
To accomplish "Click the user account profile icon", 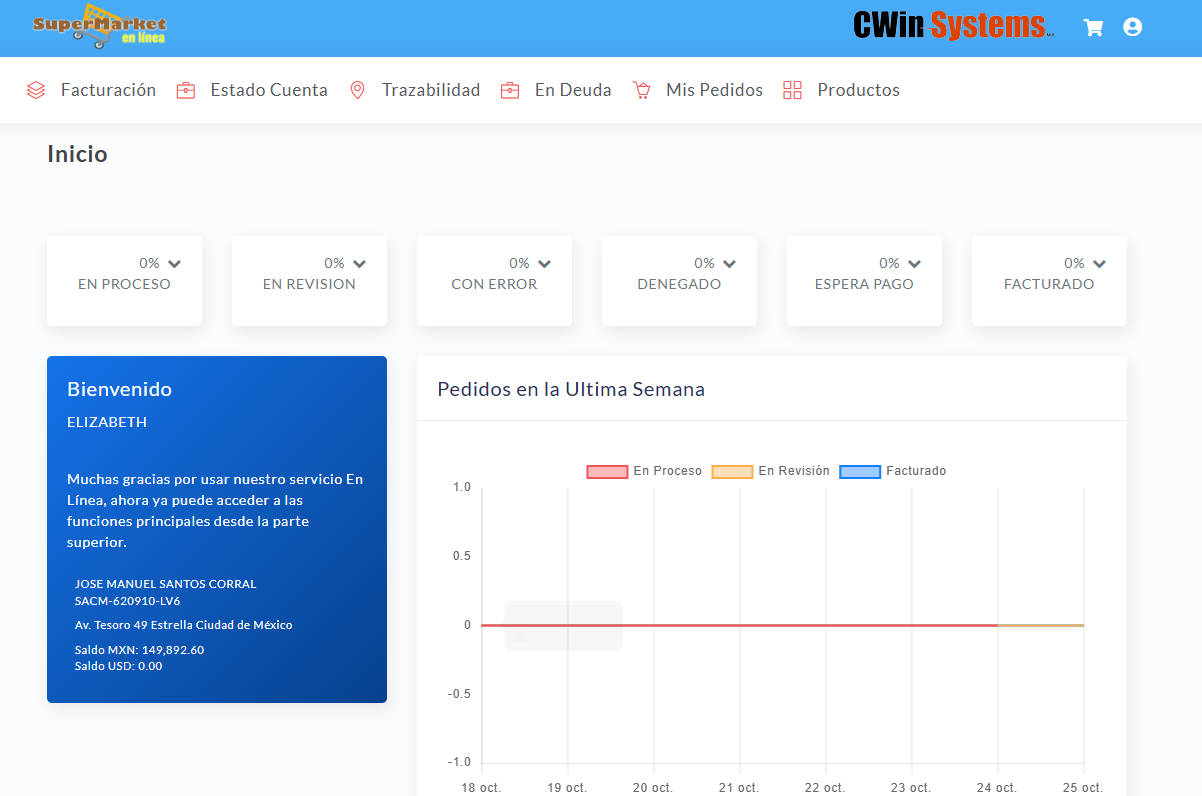I will coord(1132,27).
